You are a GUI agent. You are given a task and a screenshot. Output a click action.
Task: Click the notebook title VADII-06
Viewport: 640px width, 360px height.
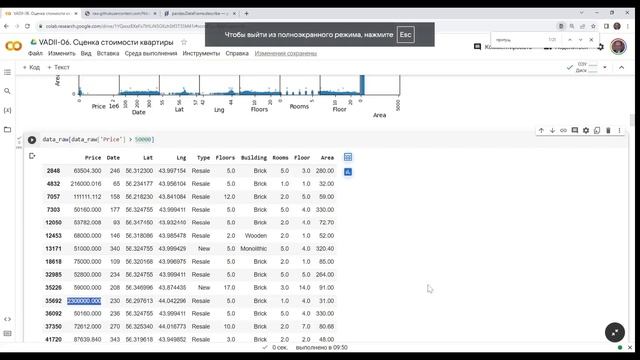click(x=106, y=42)
